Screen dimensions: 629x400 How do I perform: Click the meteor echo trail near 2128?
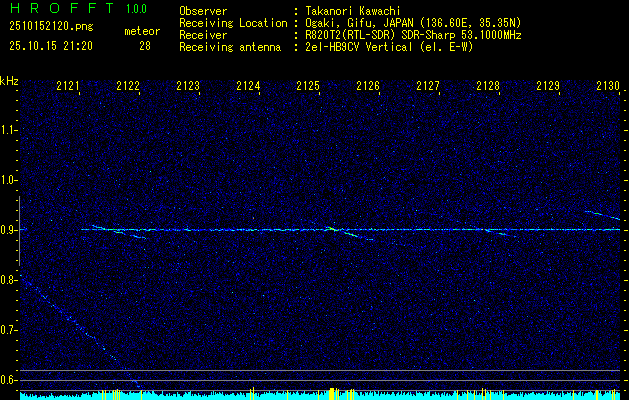[x=499, y=232]
